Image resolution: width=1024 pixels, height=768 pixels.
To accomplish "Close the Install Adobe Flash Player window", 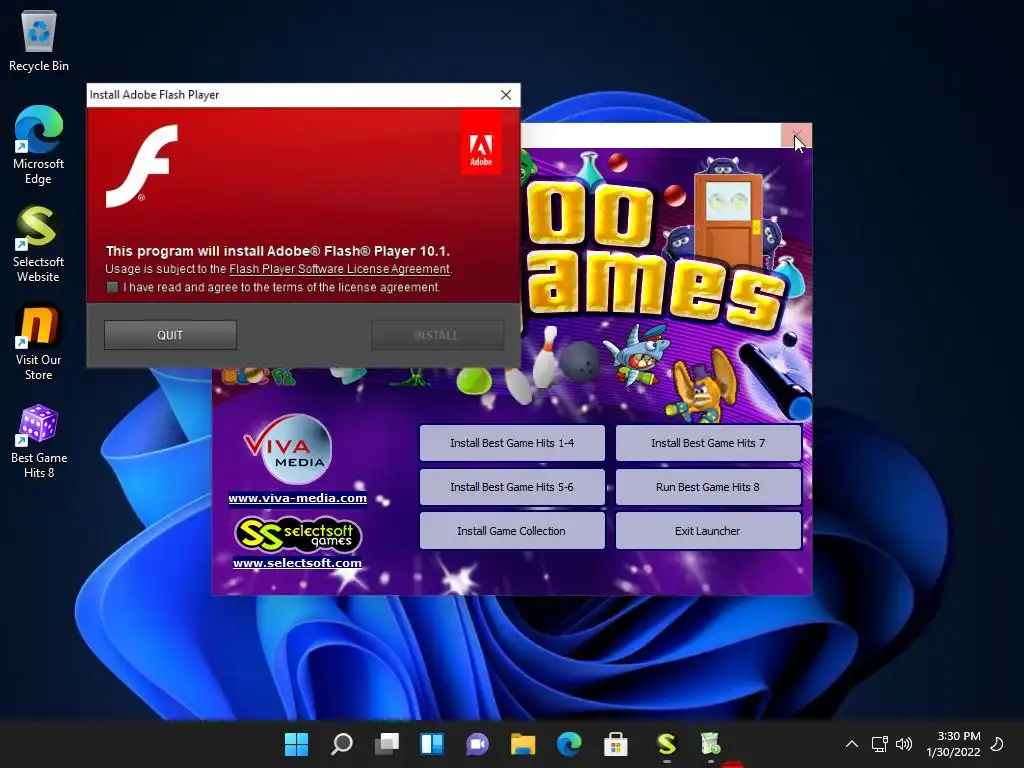I will [x=505, y=95].
